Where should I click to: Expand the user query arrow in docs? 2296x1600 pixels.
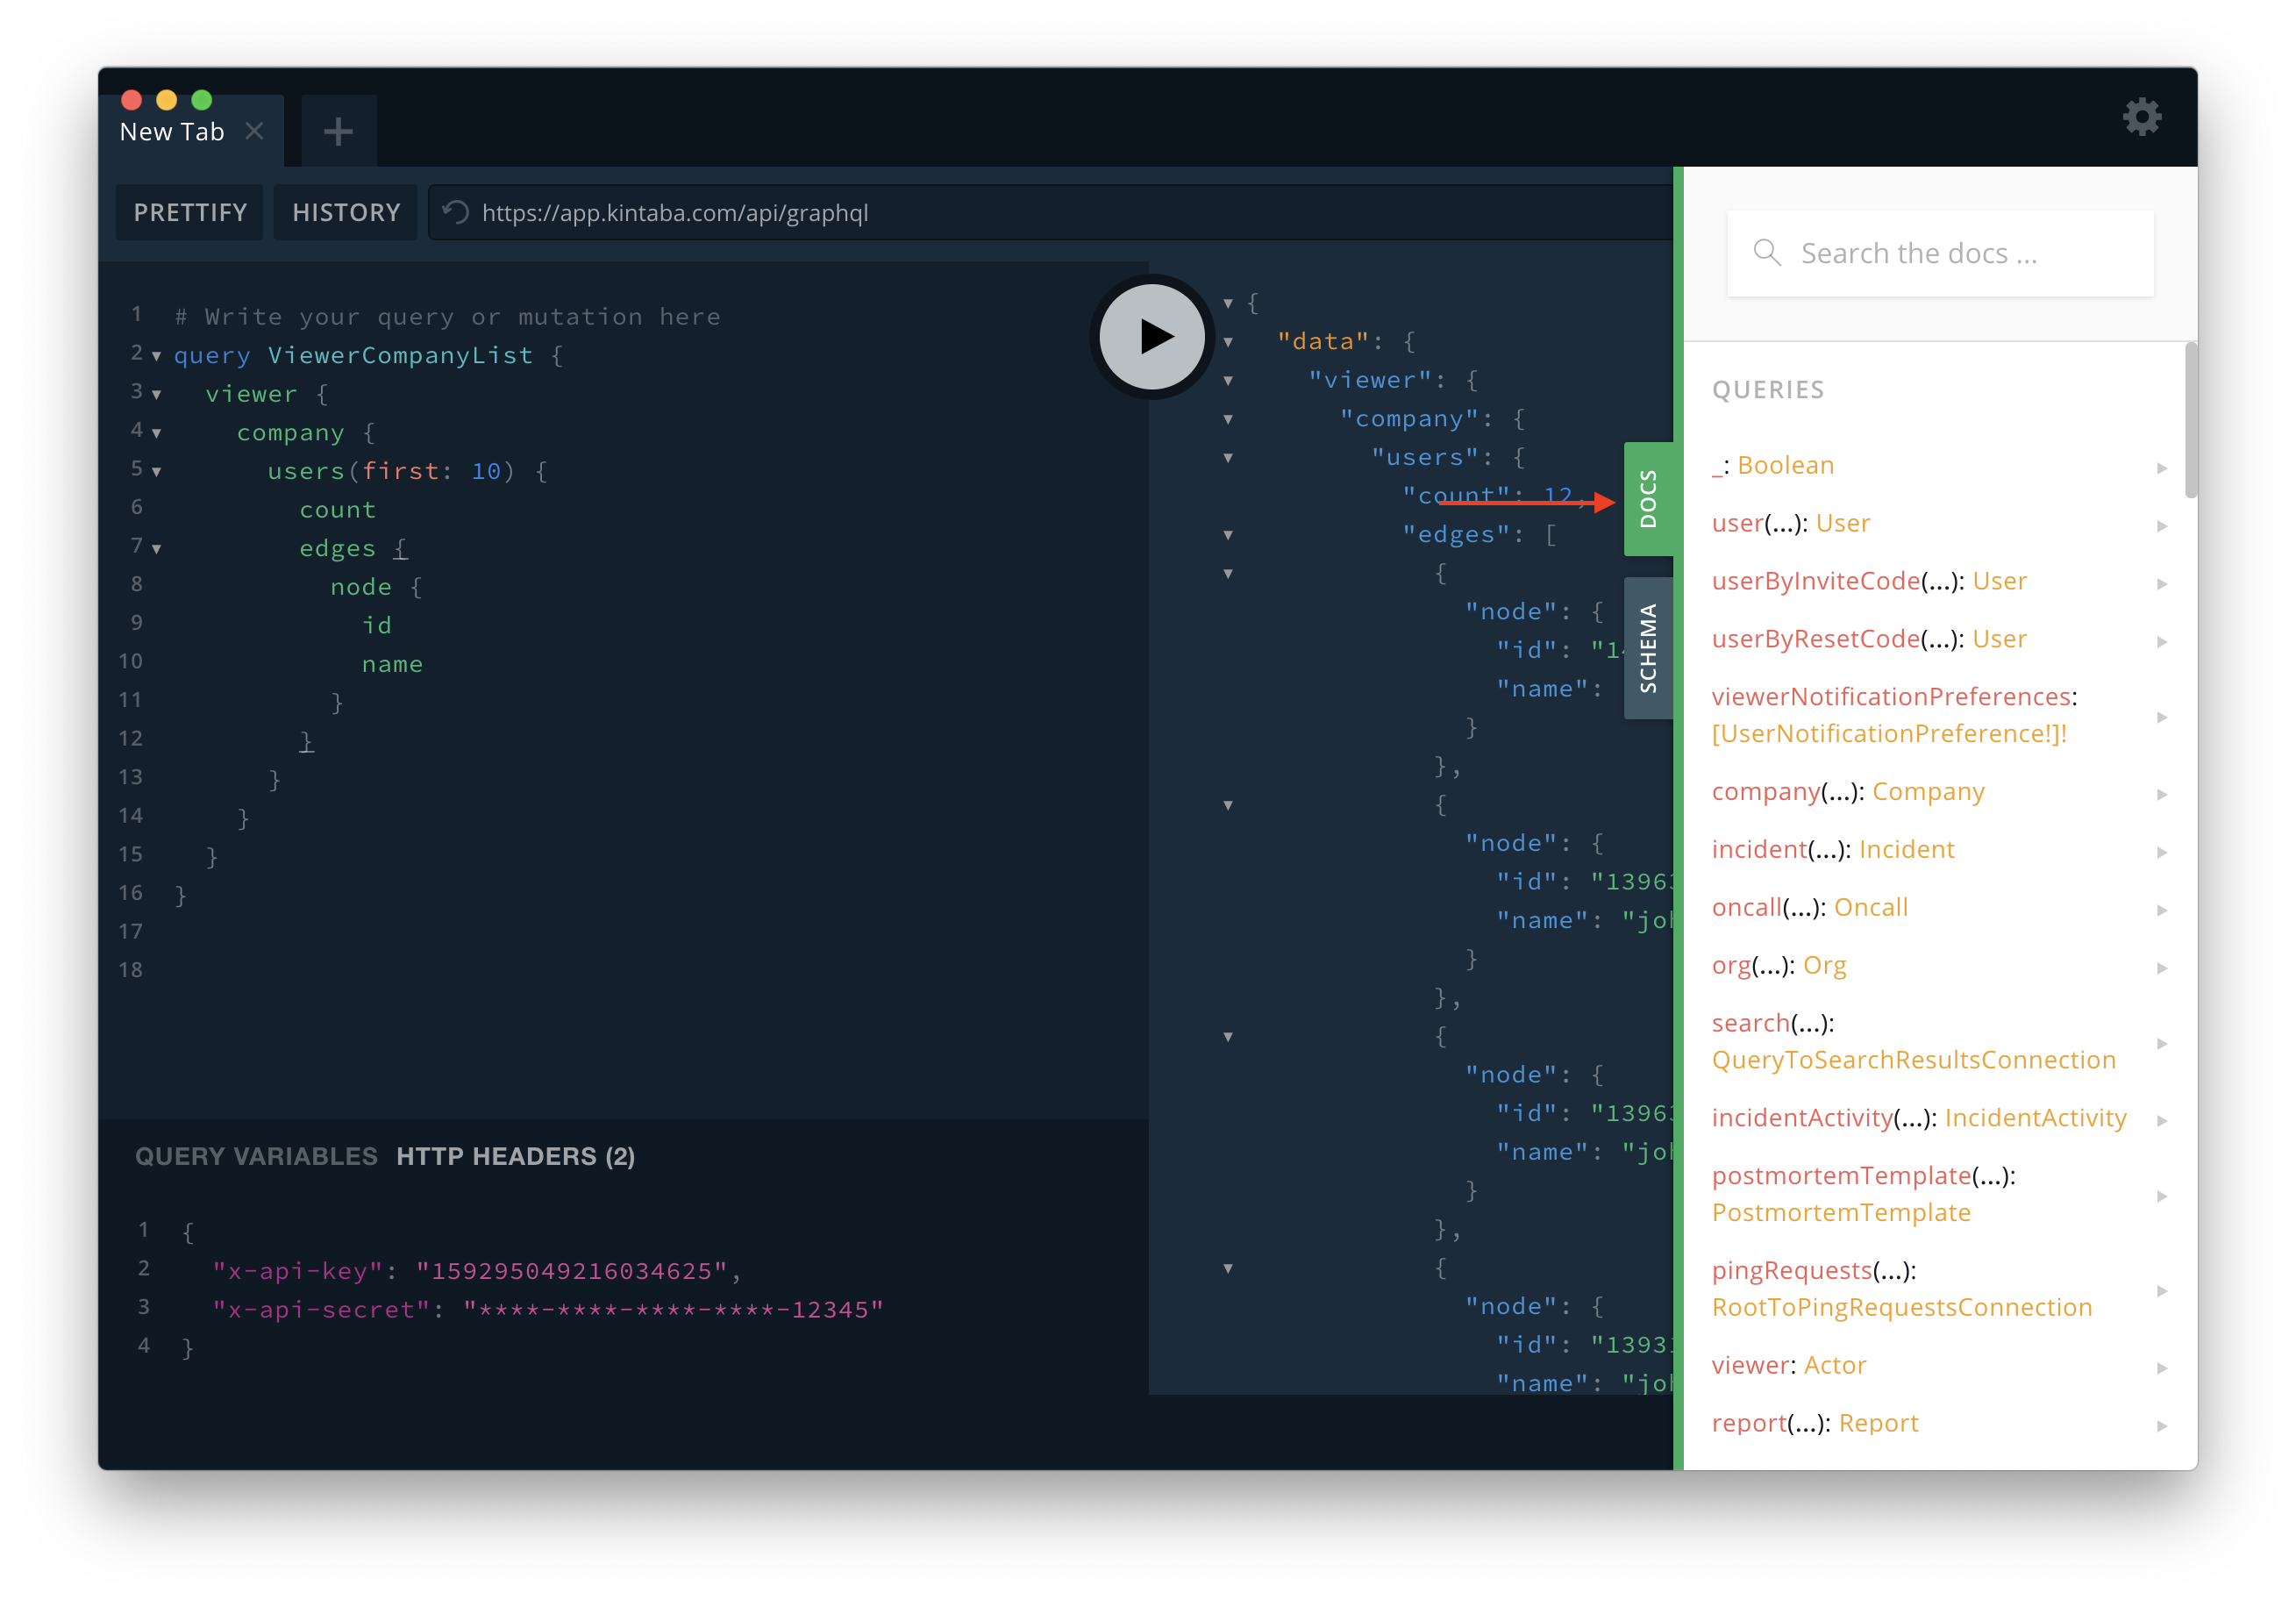coord(2161,526)
